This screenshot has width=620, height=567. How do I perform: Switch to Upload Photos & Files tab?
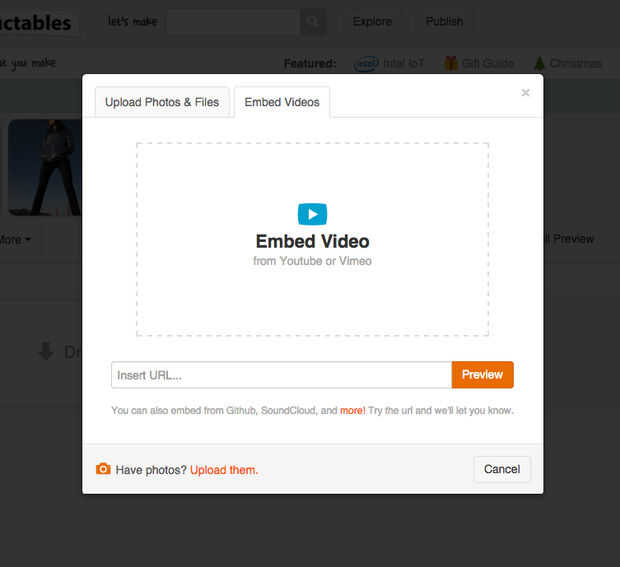(163, 102)
